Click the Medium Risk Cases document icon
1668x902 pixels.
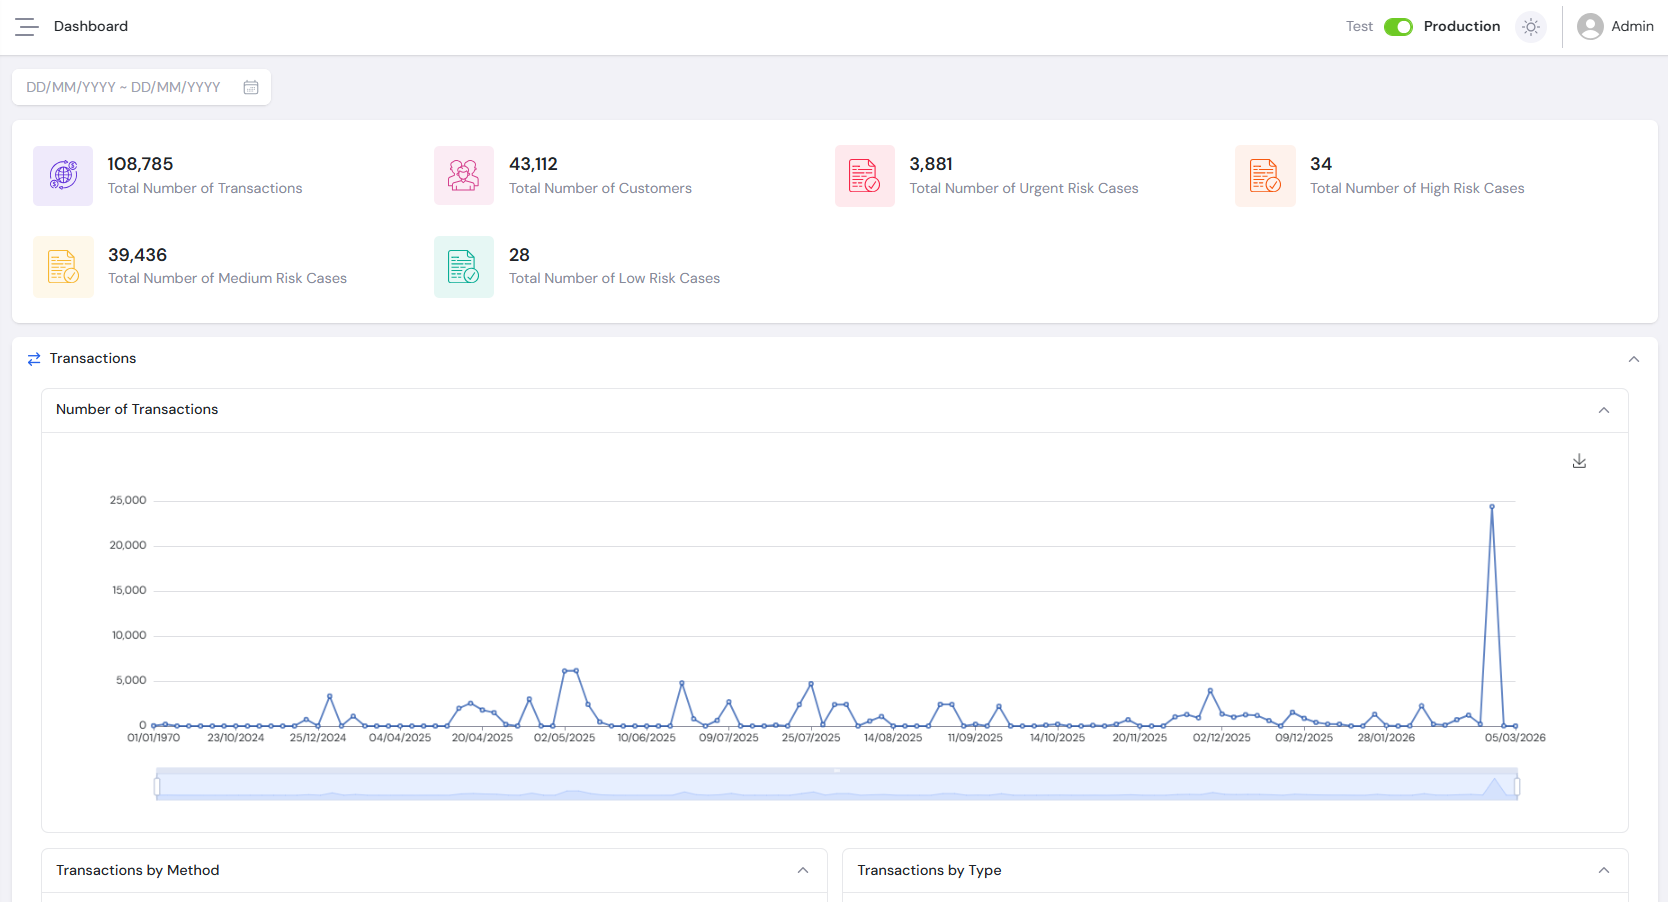point(63,267)
